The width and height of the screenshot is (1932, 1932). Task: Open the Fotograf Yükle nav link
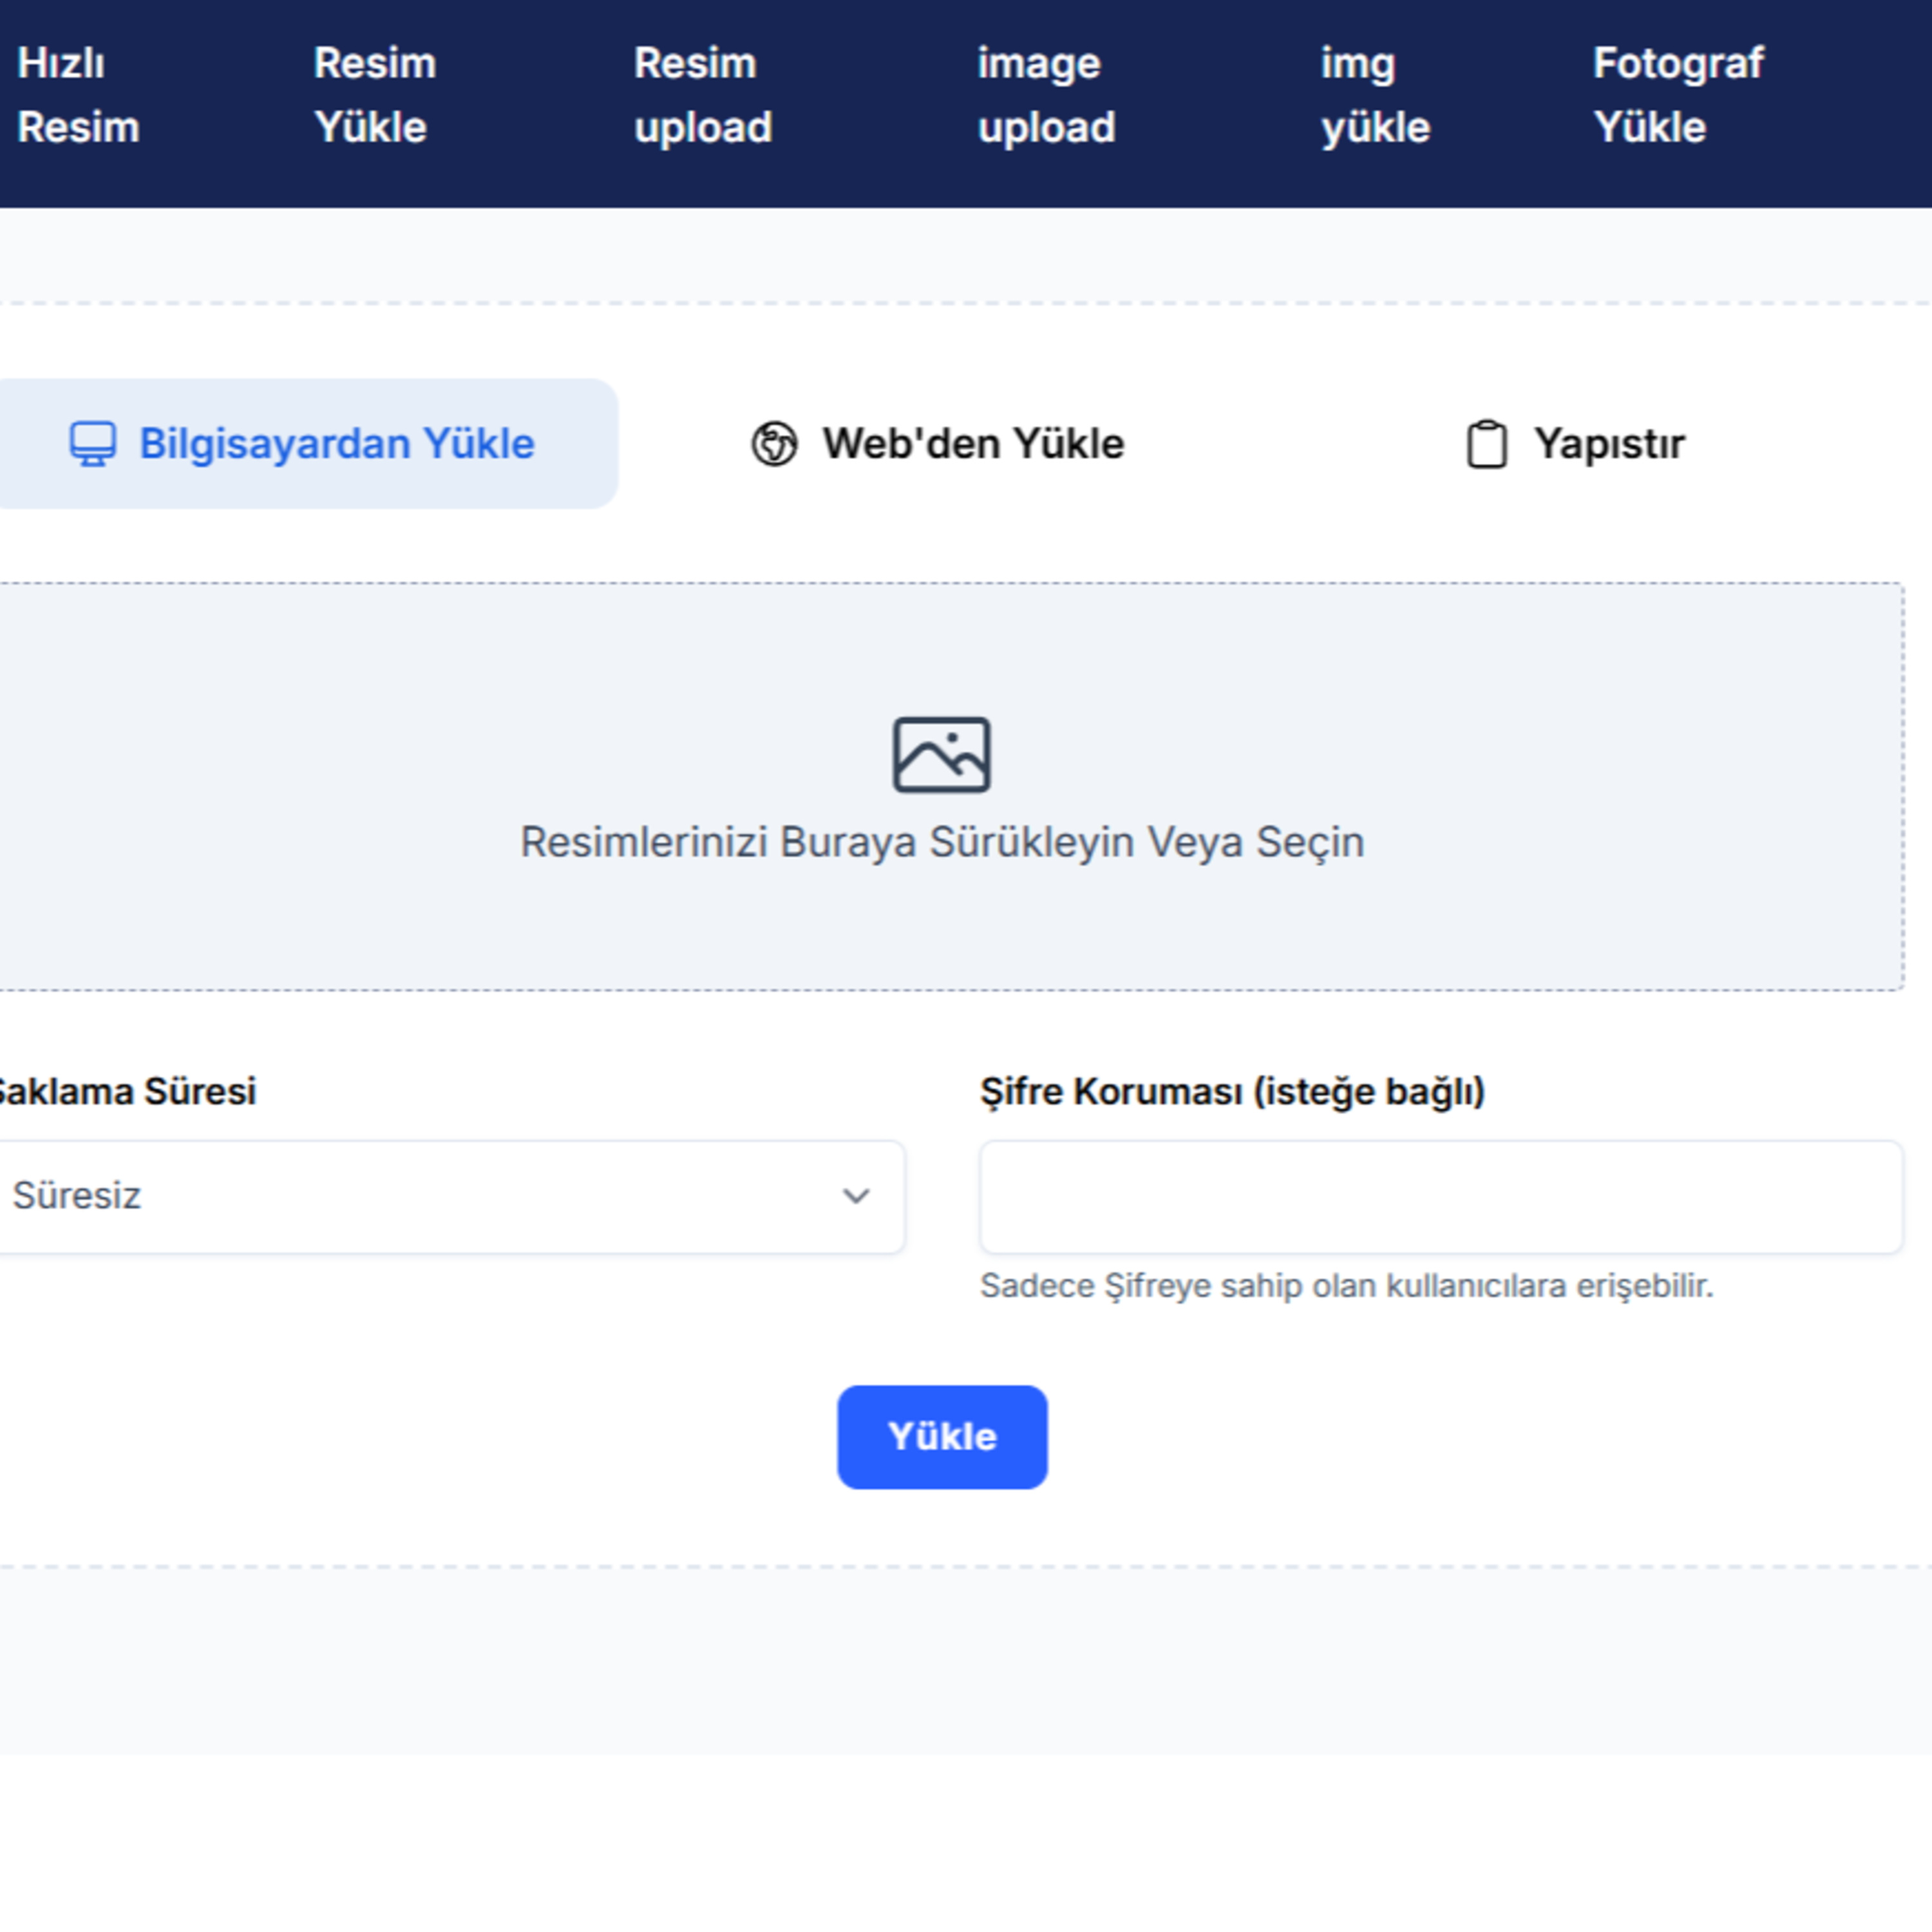[x=1678, y=96]
